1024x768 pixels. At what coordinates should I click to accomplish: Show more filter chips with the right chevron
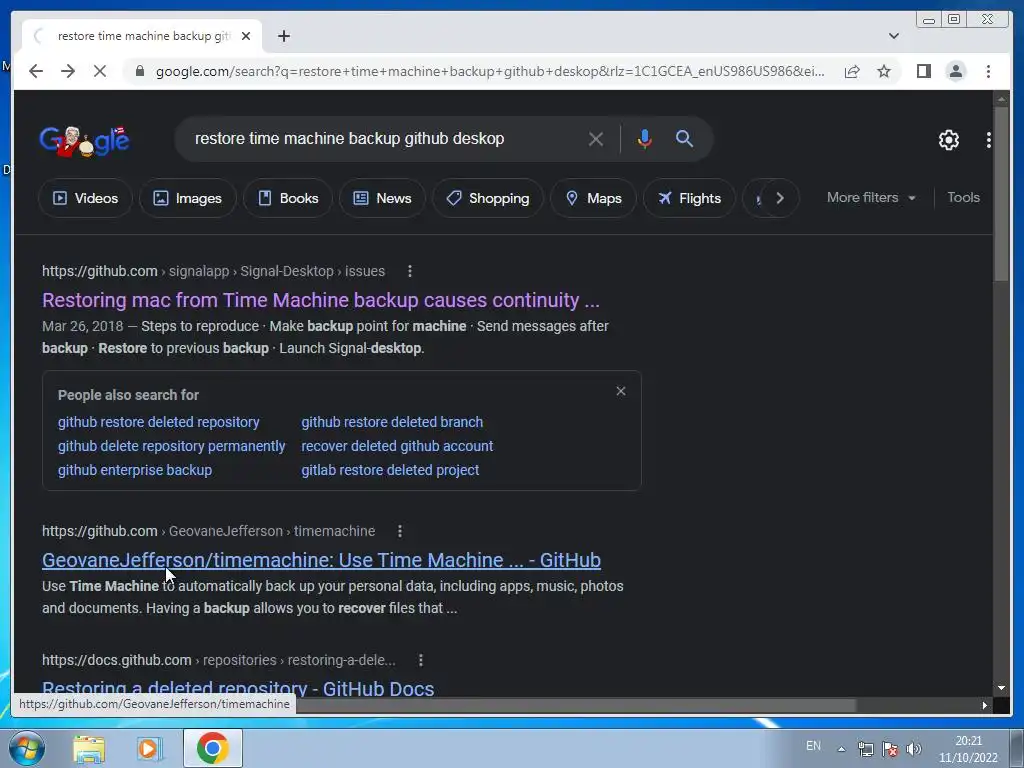pos(779,198)
